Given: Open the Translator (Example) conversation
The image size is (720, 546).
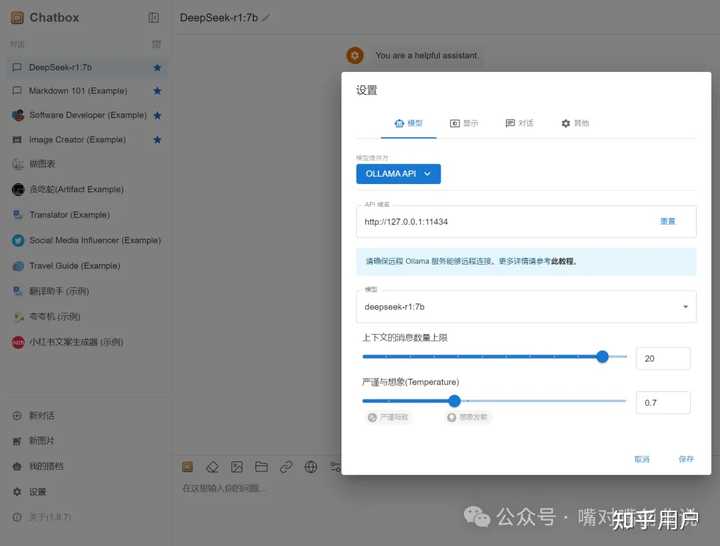Looking at the screenshot, I should tap(86, 214).
